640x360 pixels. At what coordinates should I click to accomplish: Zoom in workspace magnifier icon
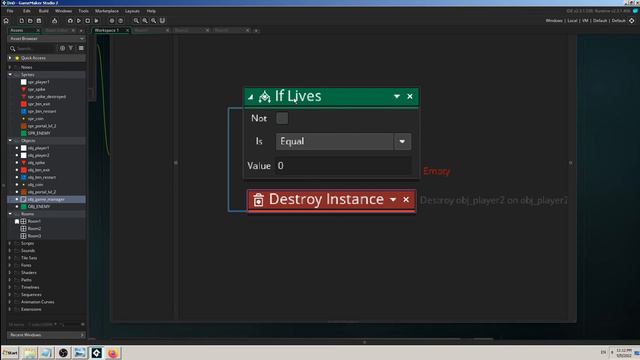[x=153, y=20]
